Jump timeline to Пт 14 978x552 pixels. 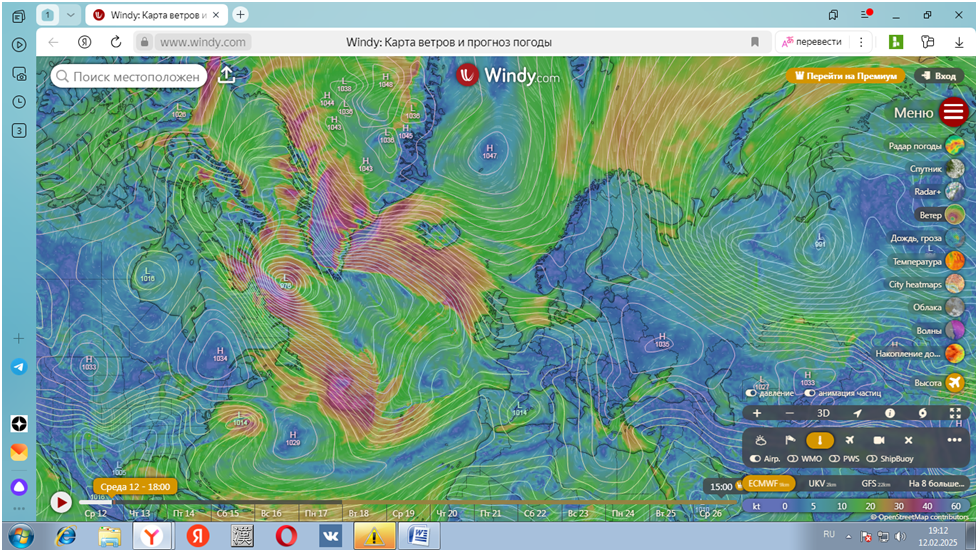[184, 513]
